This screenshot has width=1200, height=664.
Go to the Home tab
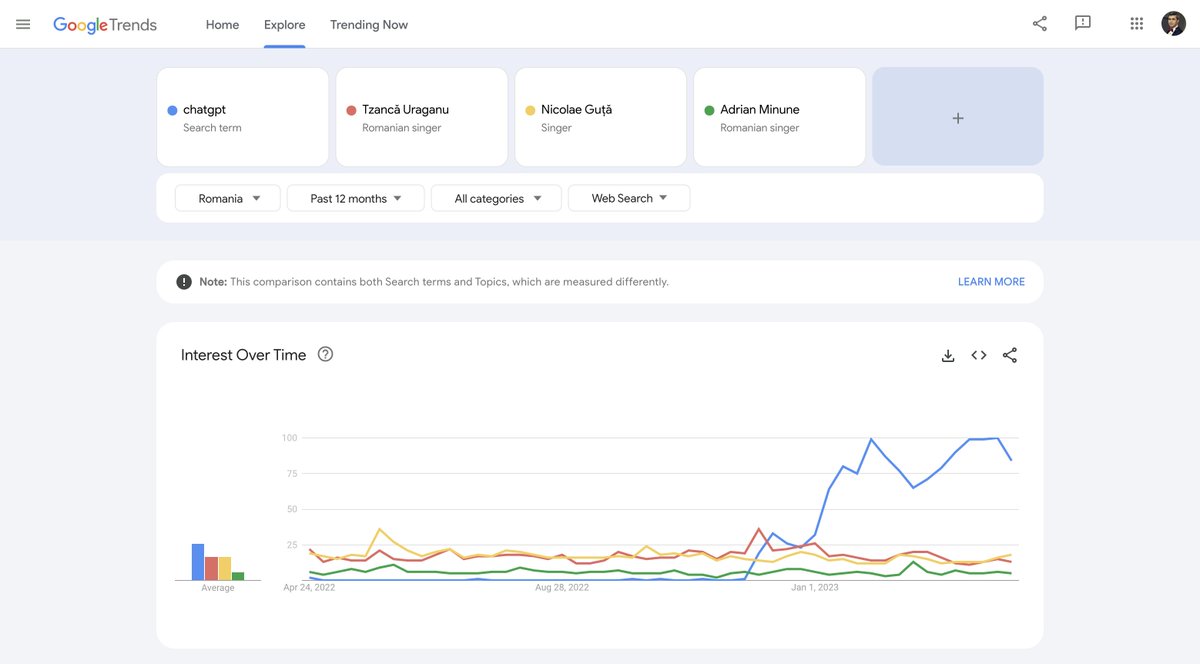(222, 25)
